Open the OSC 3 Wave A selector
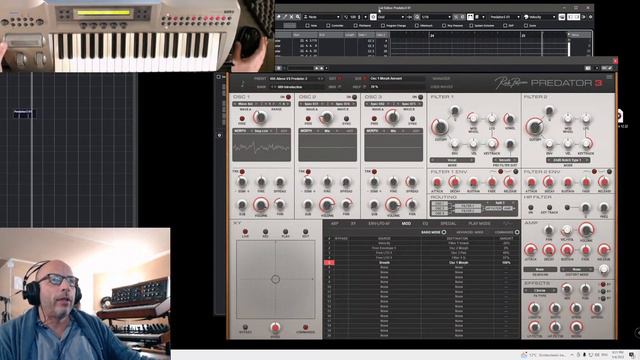The width and height of the screenshot is (640, 360). (x=378, y=104)
